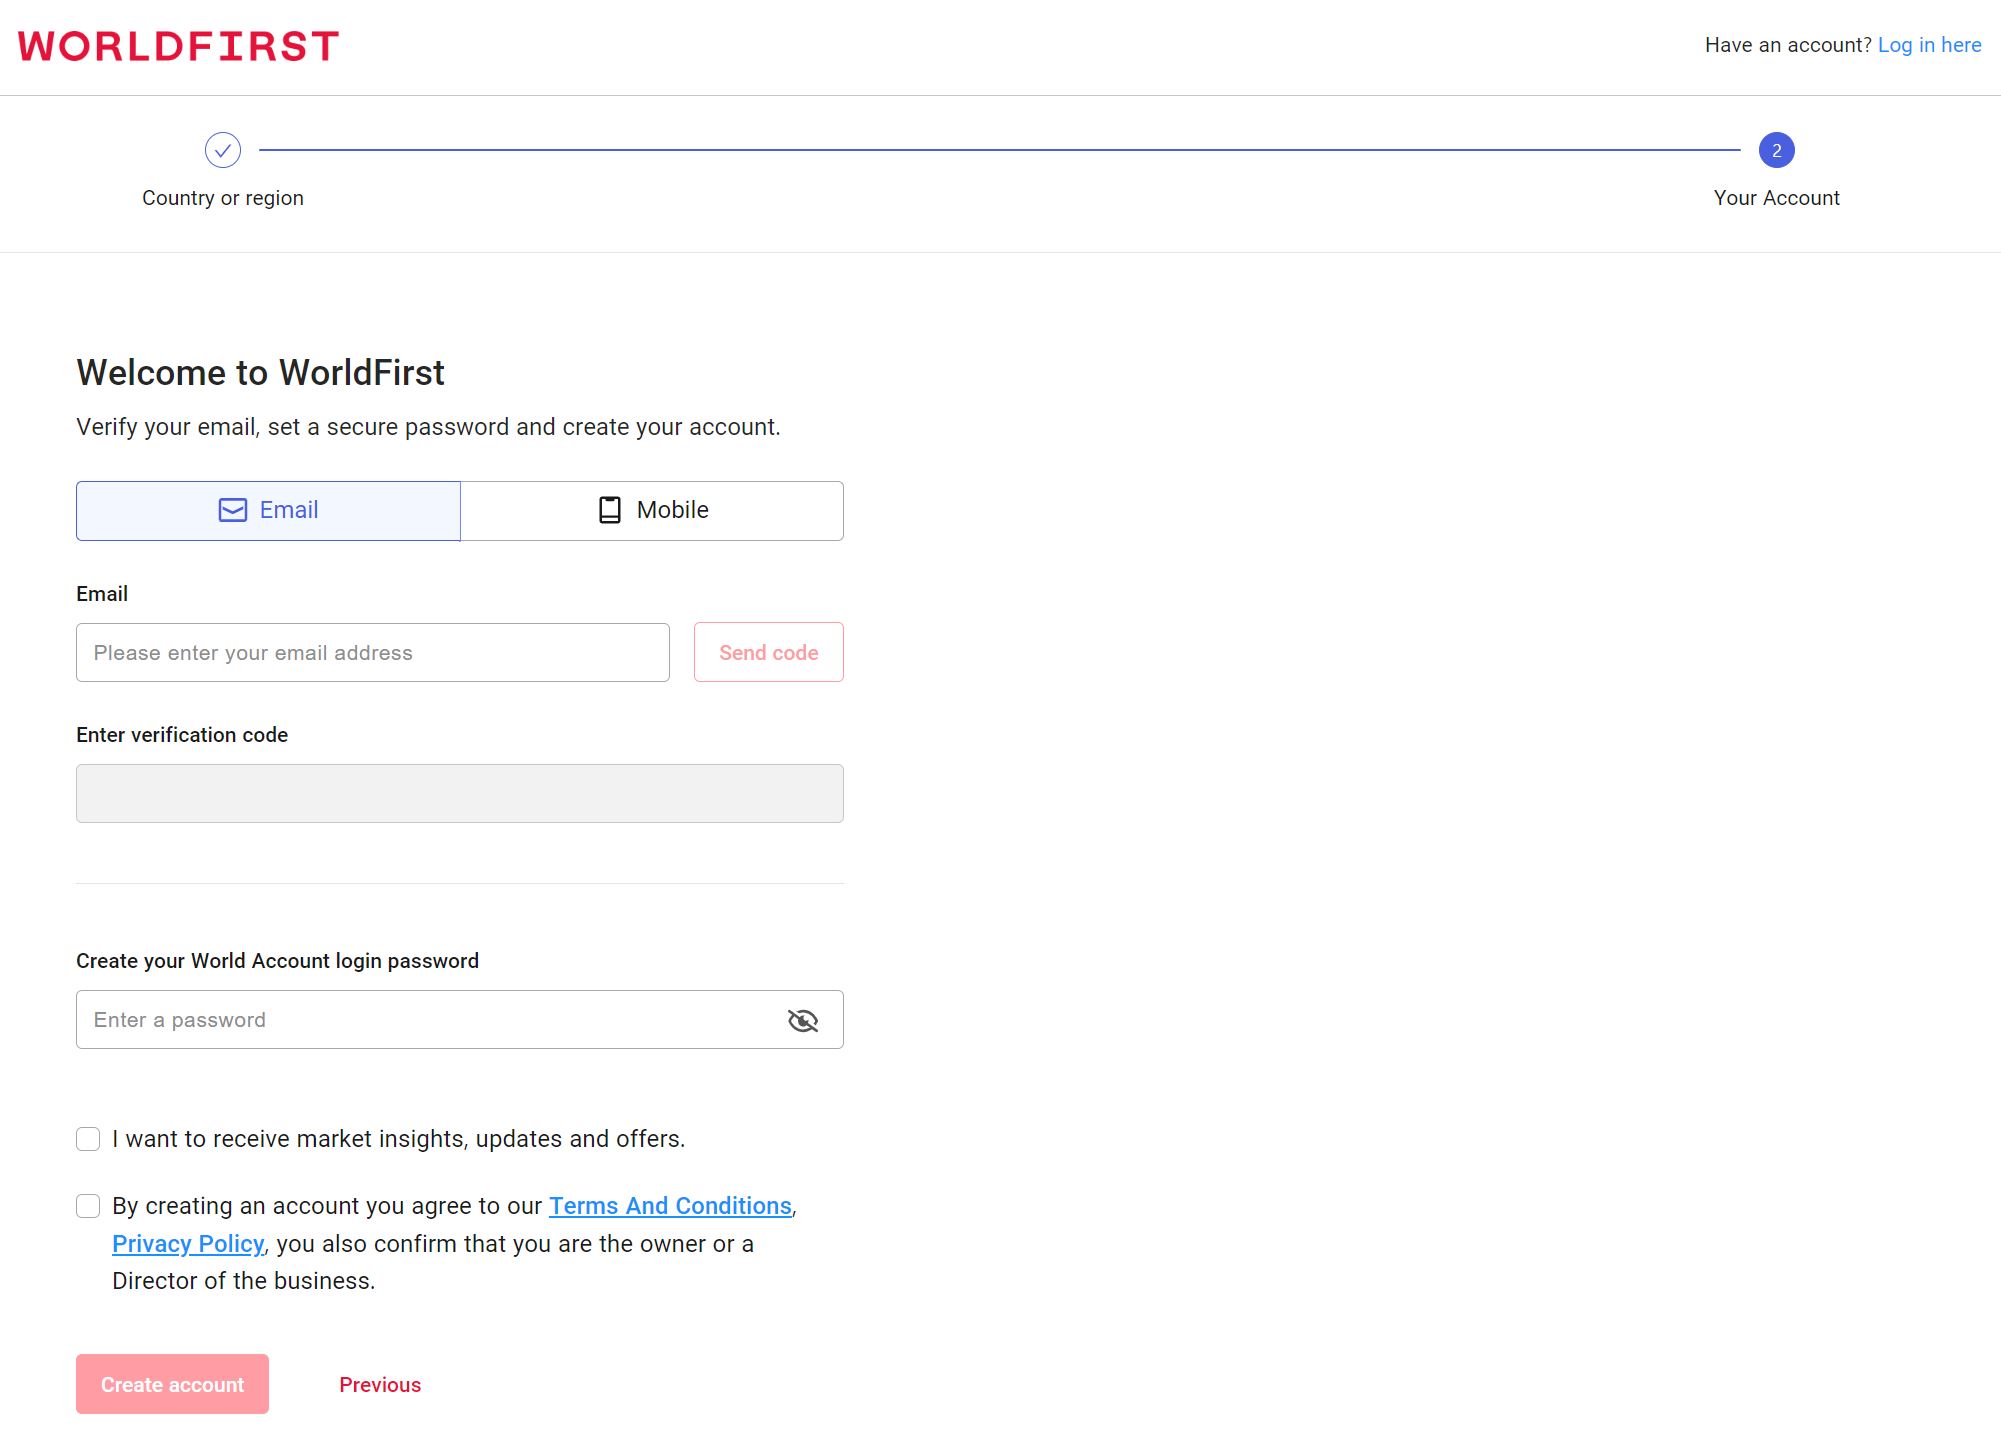Click into the Enter a password field

point(430,1020)
